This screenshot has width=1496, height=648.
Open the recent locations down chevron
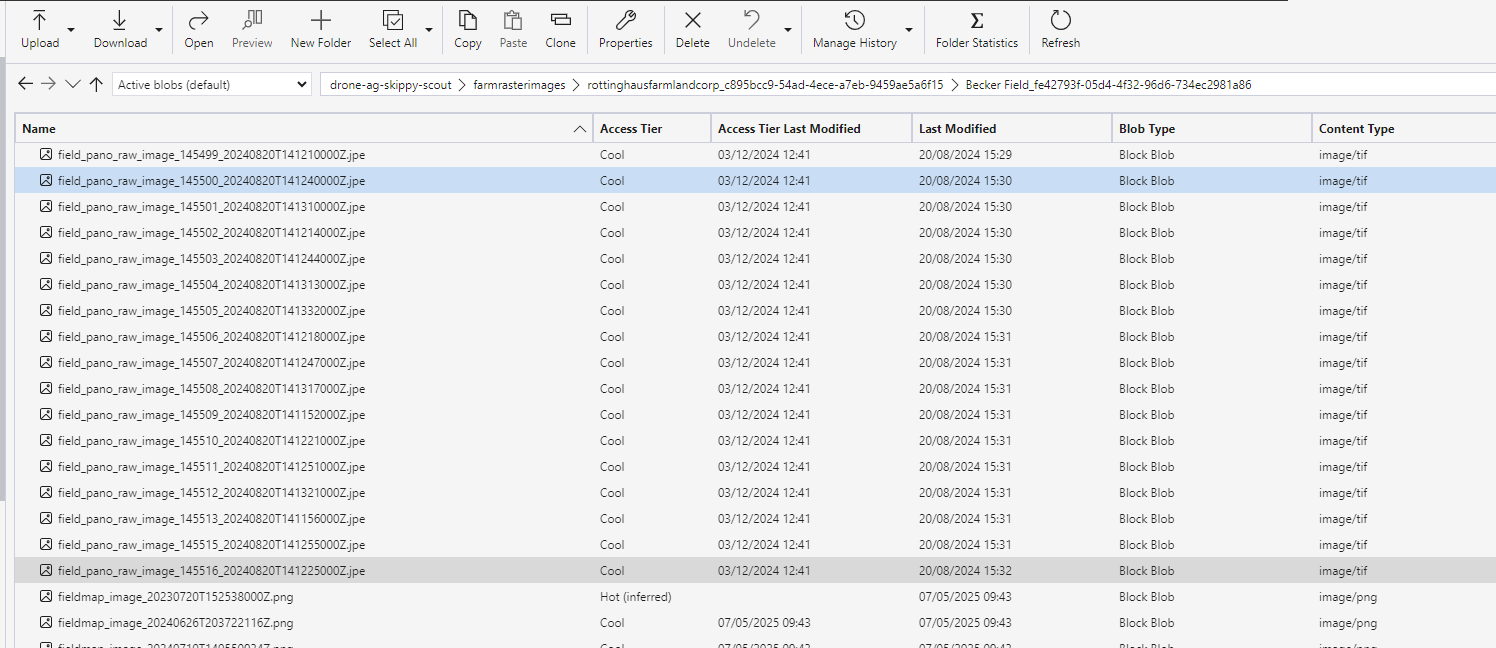pos(72,84)
